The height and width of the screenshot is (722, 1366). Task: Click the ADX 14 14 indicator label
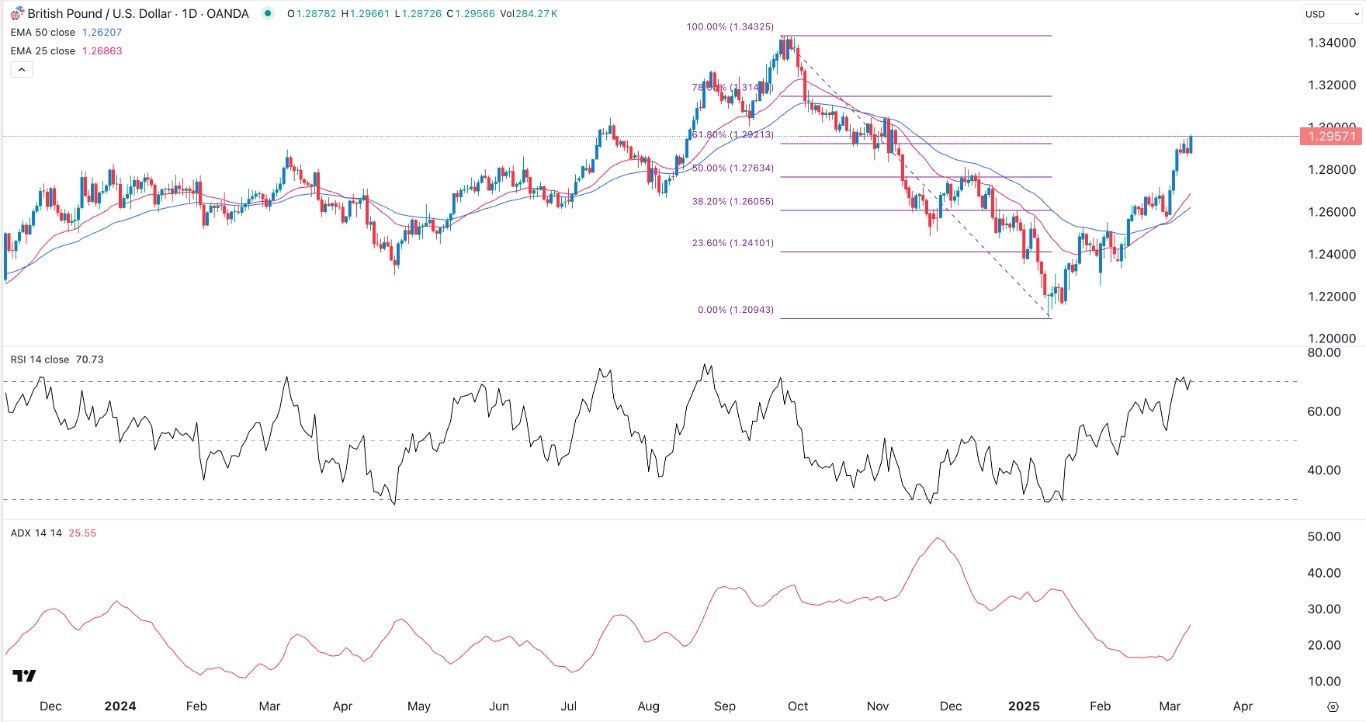(x=35, y=534)
